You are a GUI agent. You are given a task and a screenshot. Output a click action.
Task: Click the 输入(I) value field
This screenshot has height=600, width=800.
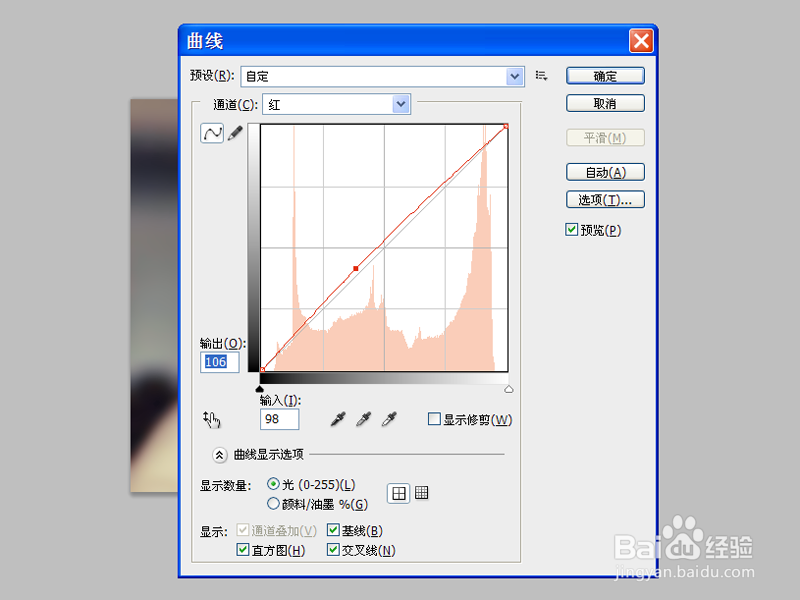(280, 419)
